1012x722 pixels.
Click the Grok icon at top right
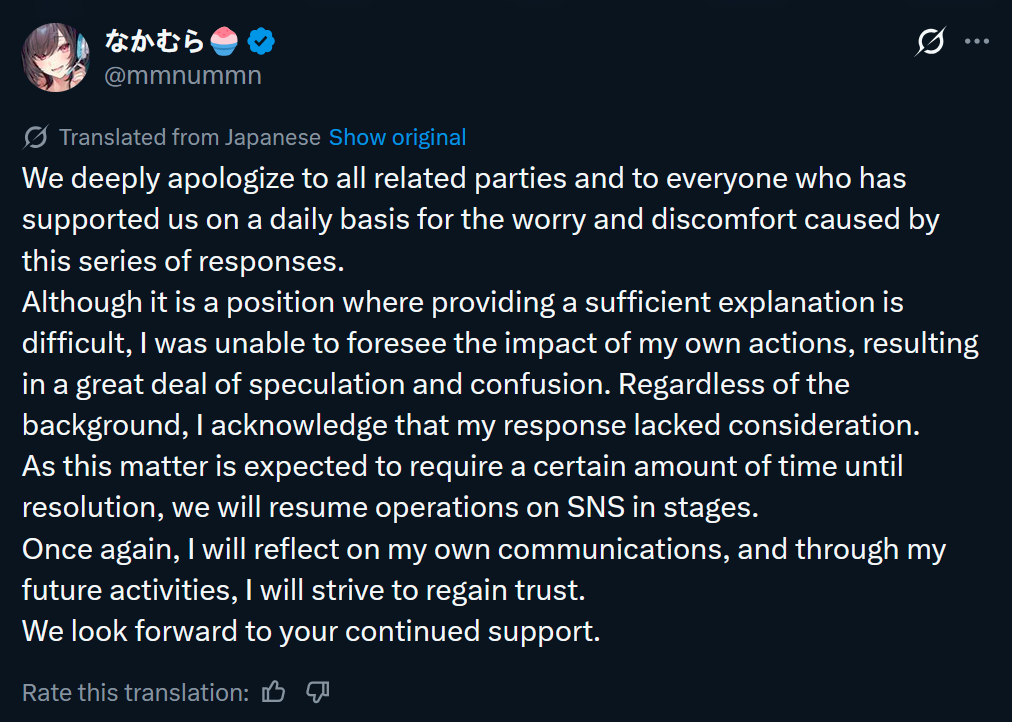click(x=930, y=42)
